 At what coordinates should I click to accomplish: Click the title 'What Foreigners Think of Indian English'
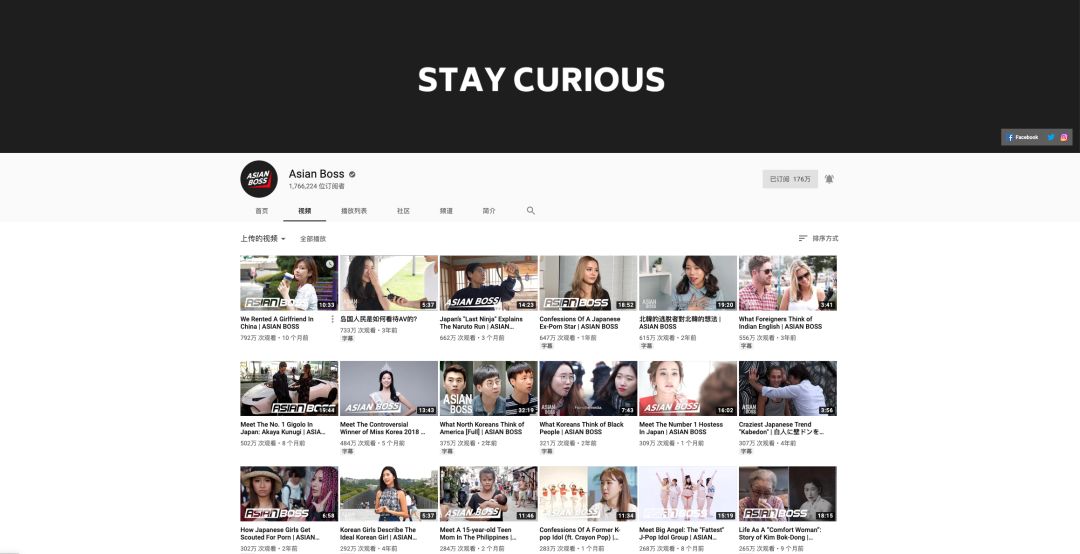[x=780, y=322]
